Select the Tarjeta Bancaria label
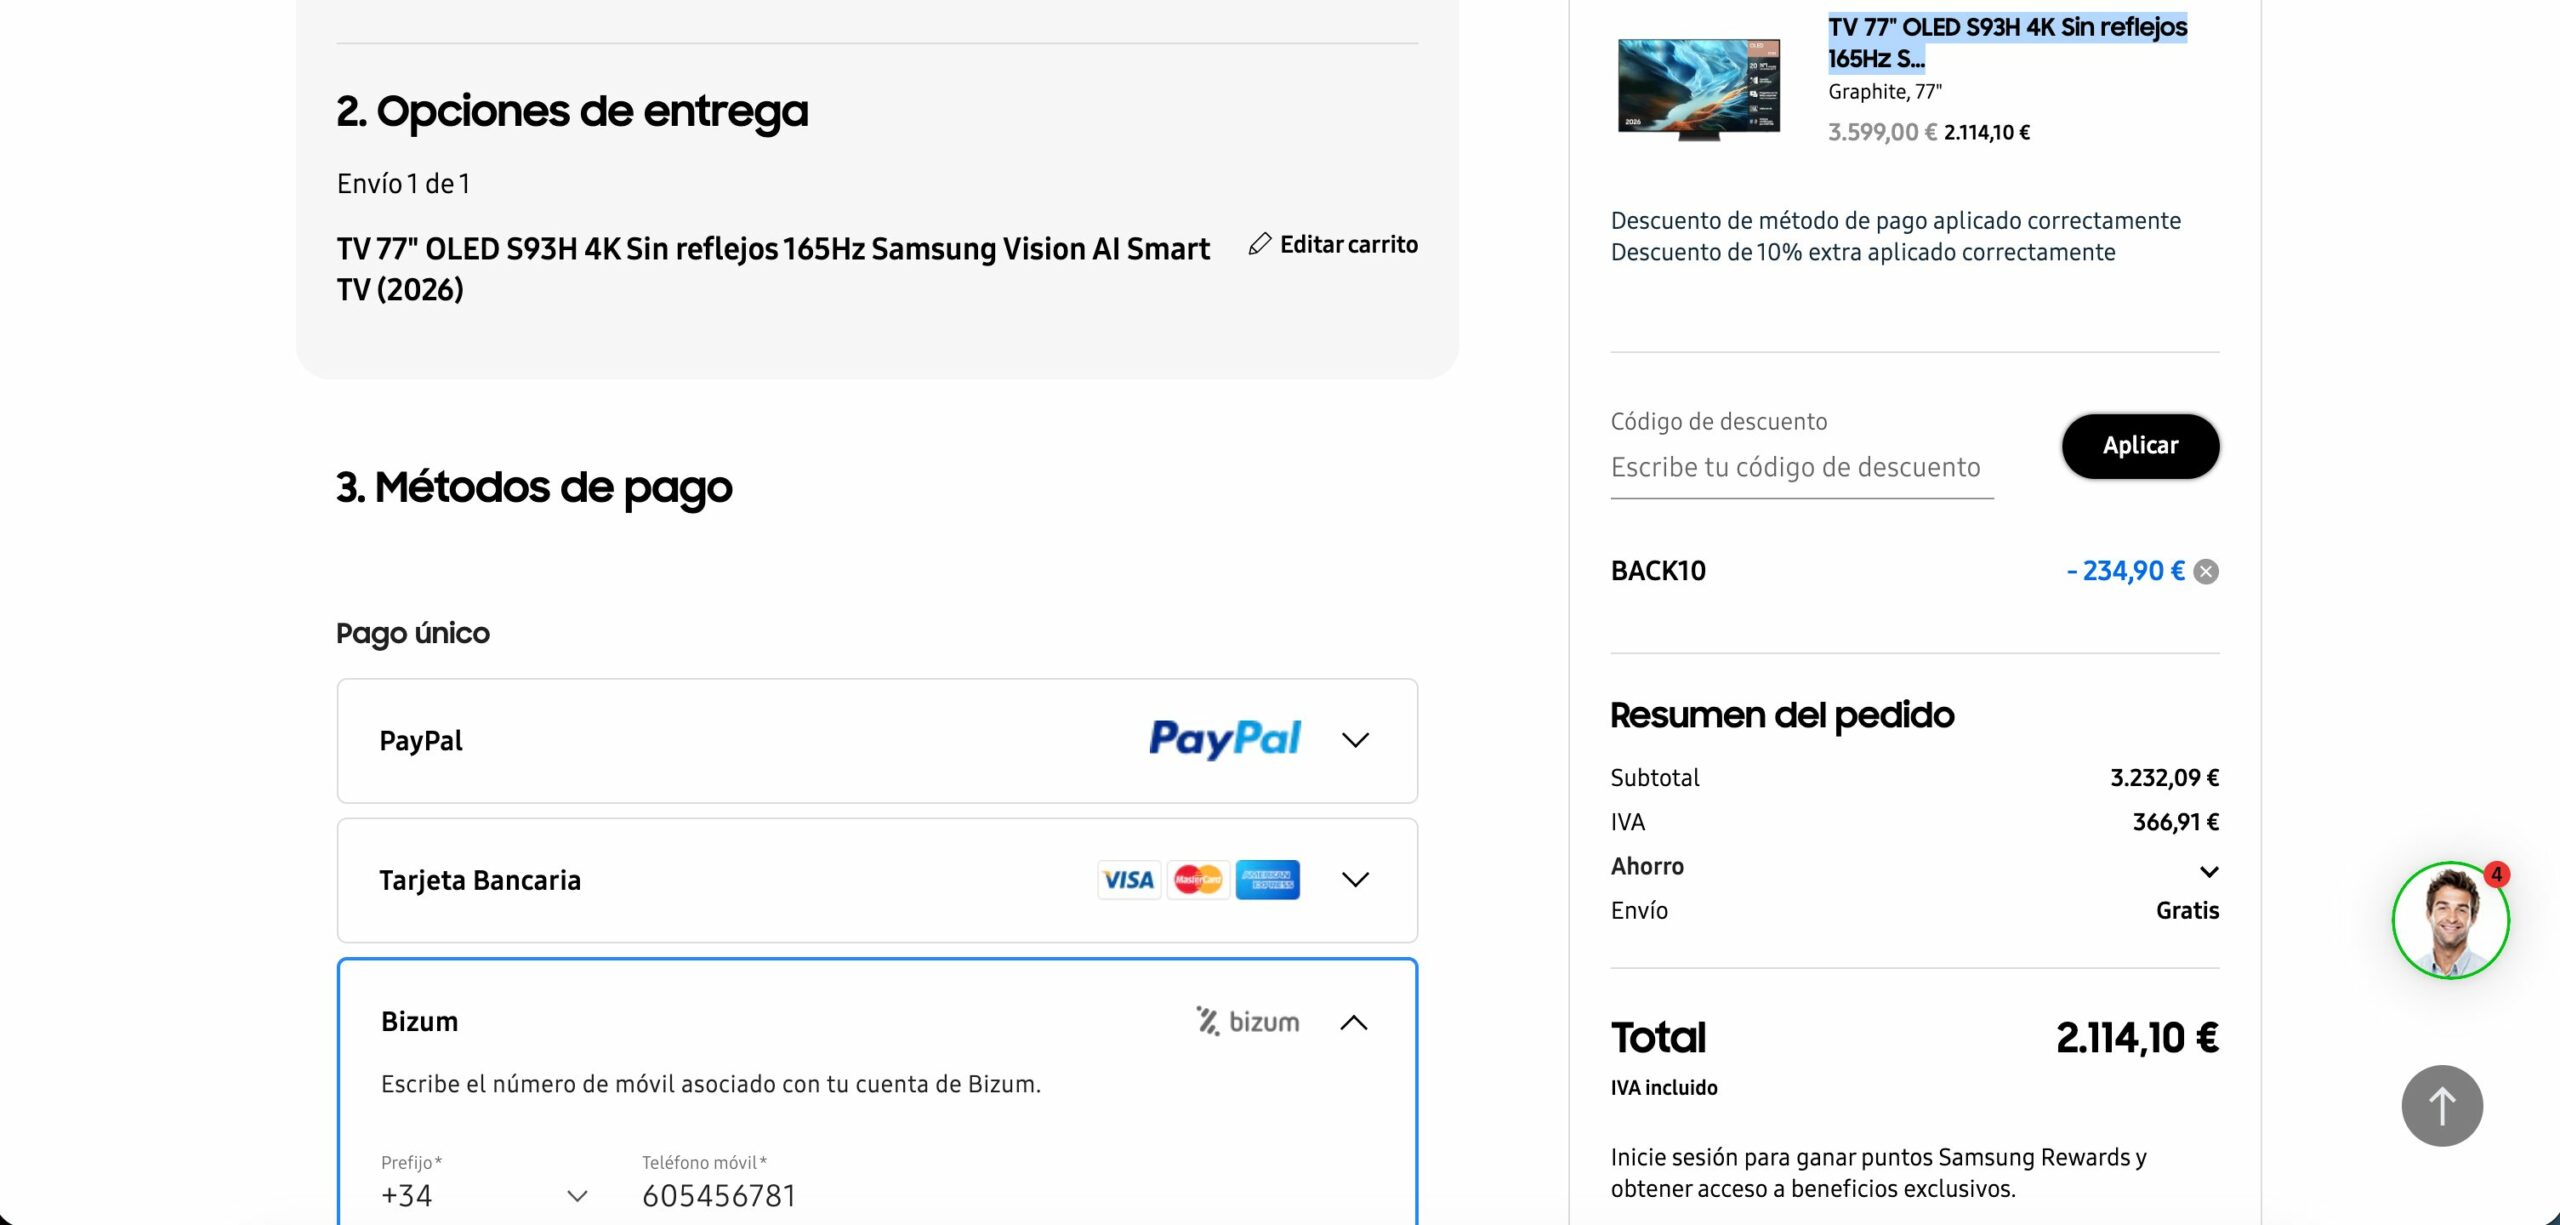The image size is (2560, 1225). (x=480, y=880)
